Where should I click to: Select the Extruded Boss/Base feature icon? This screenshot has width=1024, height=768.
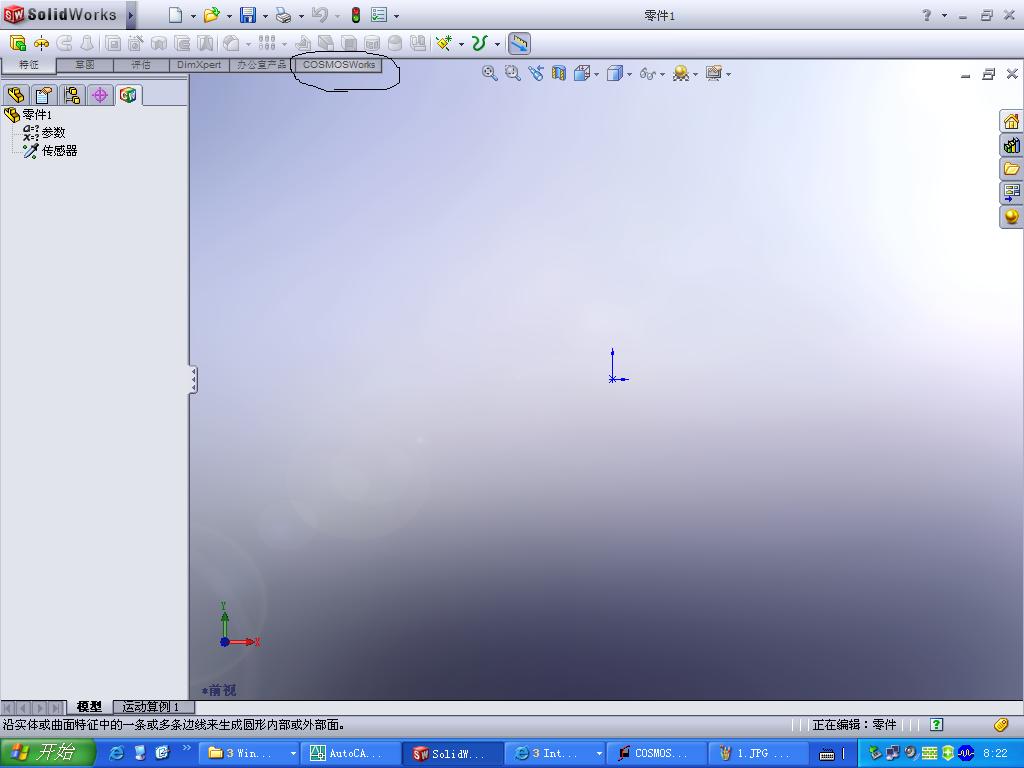[x=18, y=44]
